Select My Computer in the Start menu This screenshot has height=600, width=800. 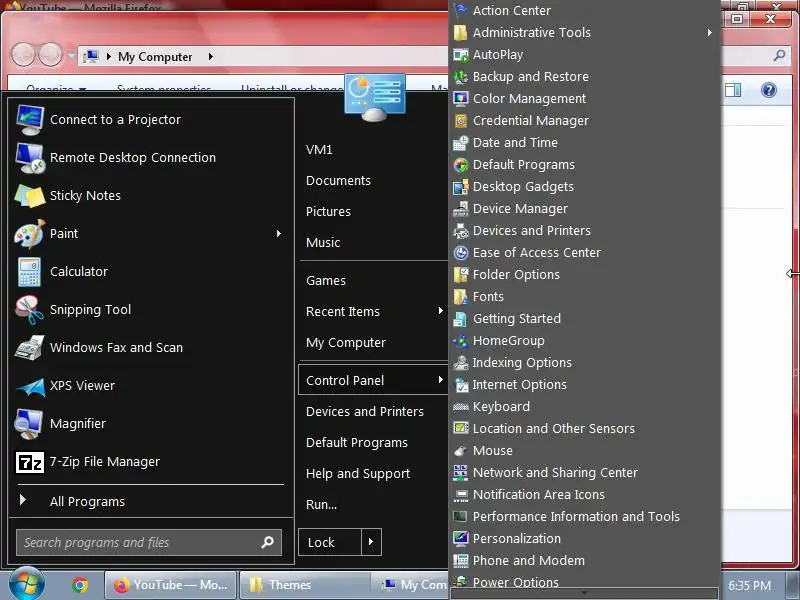[345, 343]
